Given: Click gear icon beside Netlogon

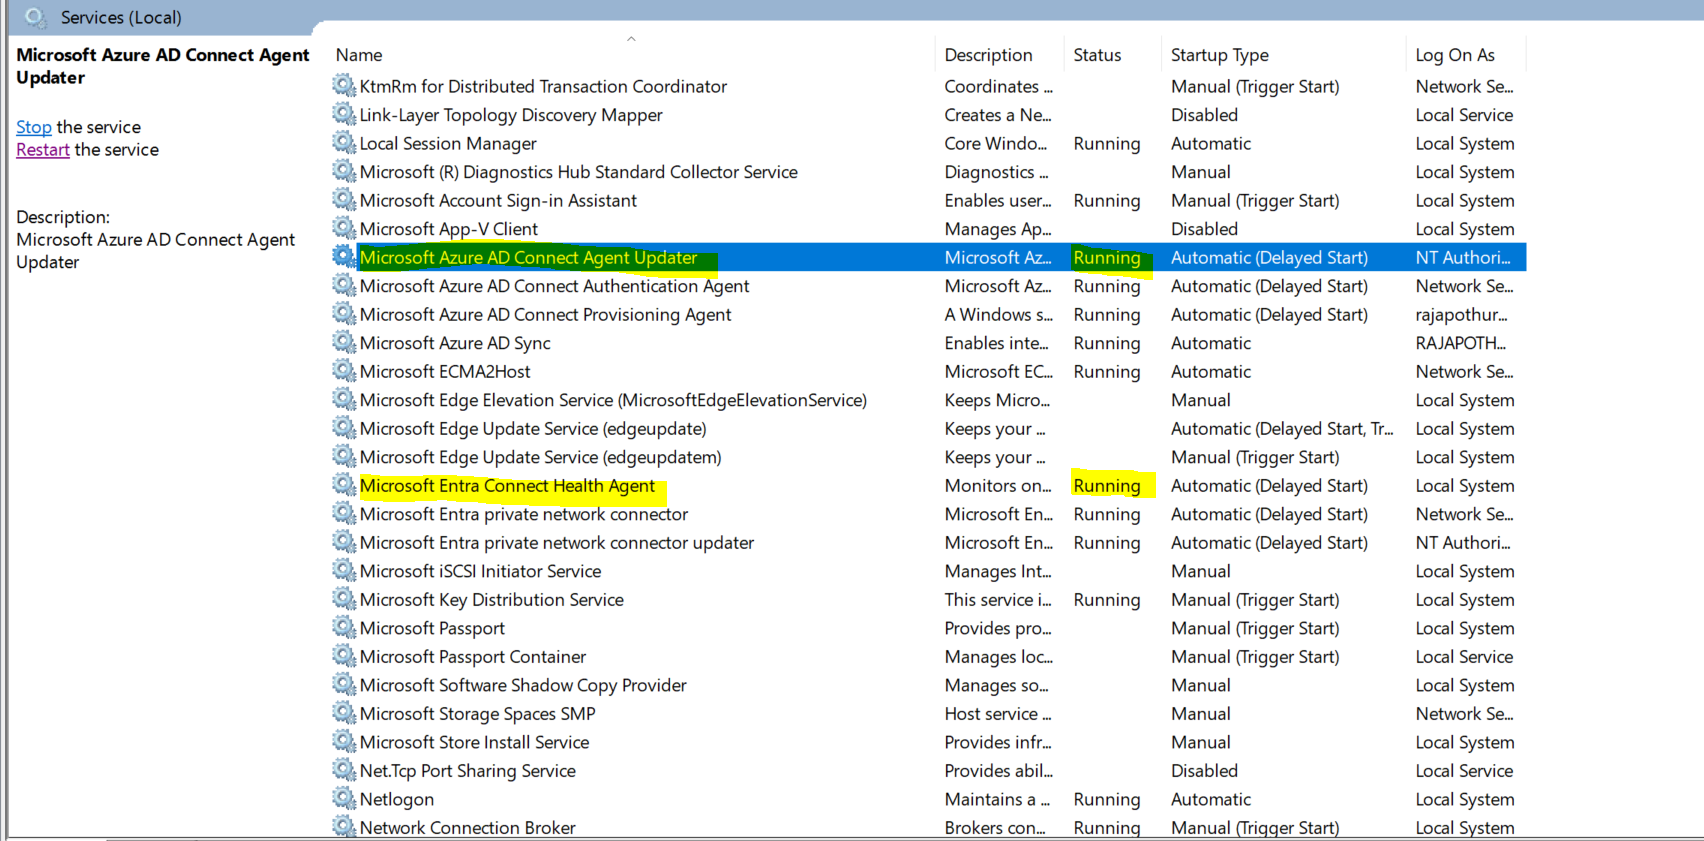Looking at the screenshot, I should 344,798.
